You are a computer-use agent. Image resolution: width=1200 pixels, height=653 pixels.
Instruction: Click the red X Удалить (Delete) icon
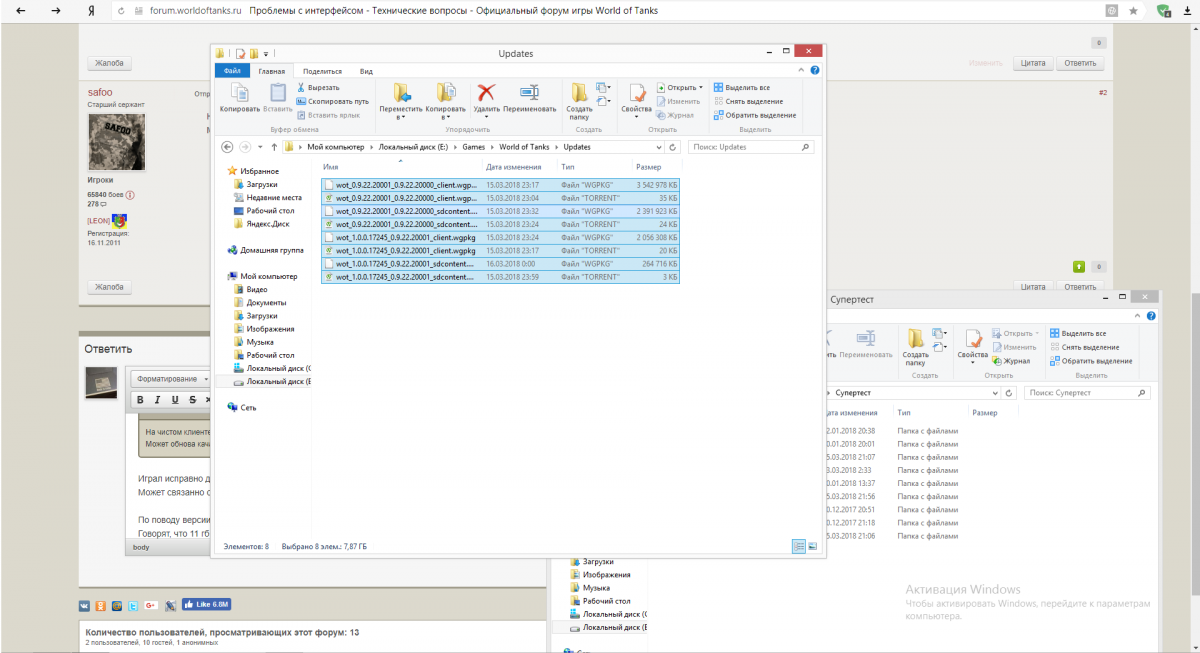486,94
